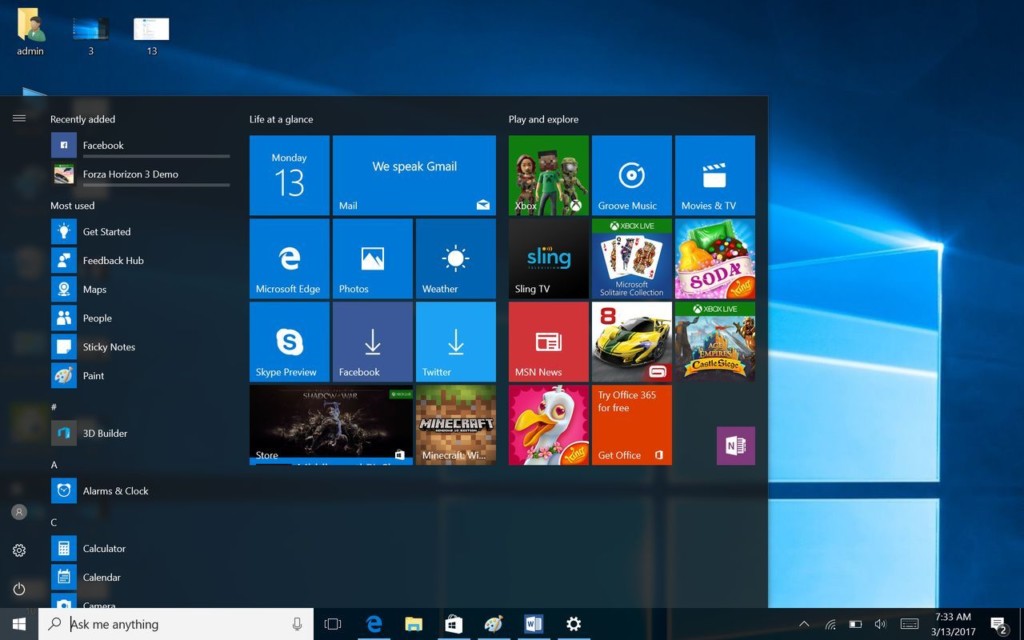Open Settings gear in Start sidebar
Image resolution: width=1024 pixels, height=640 pixels.
pos(19,550)
